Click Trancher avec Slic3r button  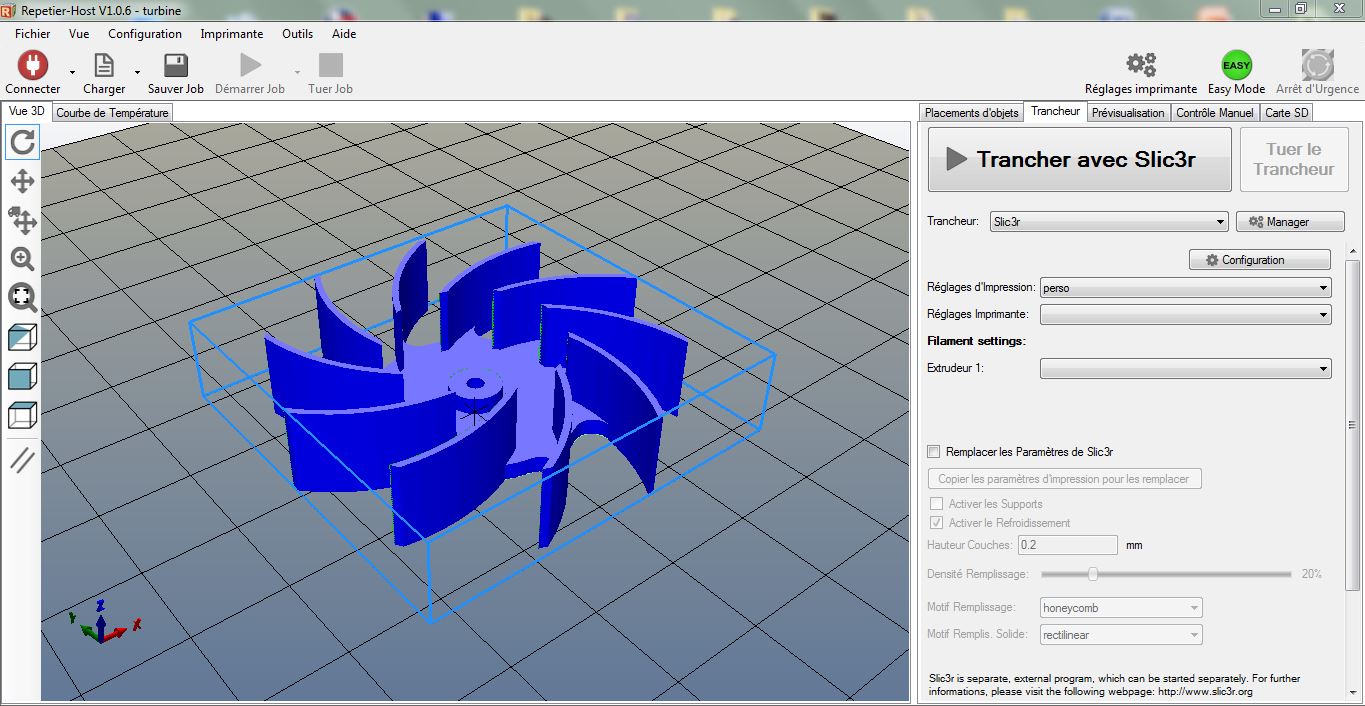pos(1080,159)
